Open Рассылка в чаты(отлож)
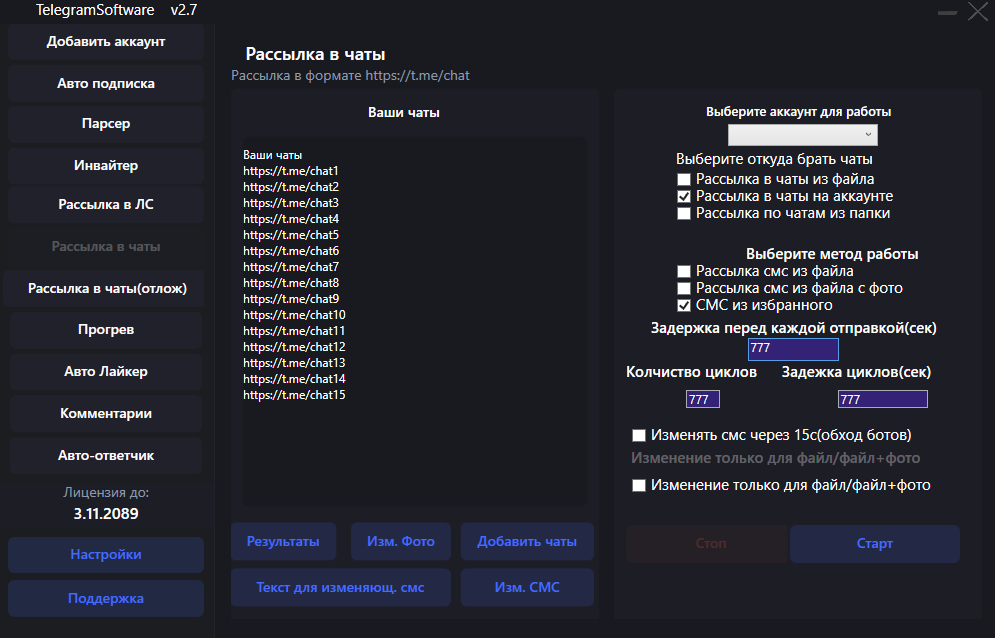This screenshot has width=995, height=638. coord(106,288)
